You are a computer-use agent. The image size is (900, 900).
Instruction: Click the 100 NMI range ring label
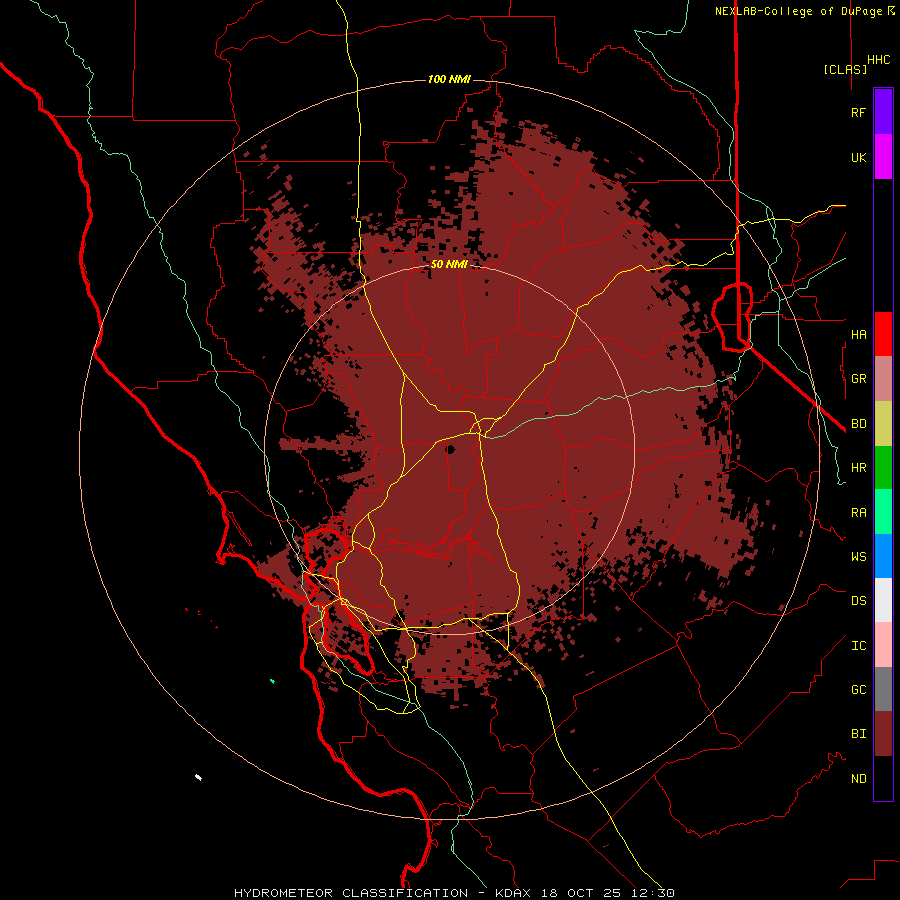click(449, 79)
